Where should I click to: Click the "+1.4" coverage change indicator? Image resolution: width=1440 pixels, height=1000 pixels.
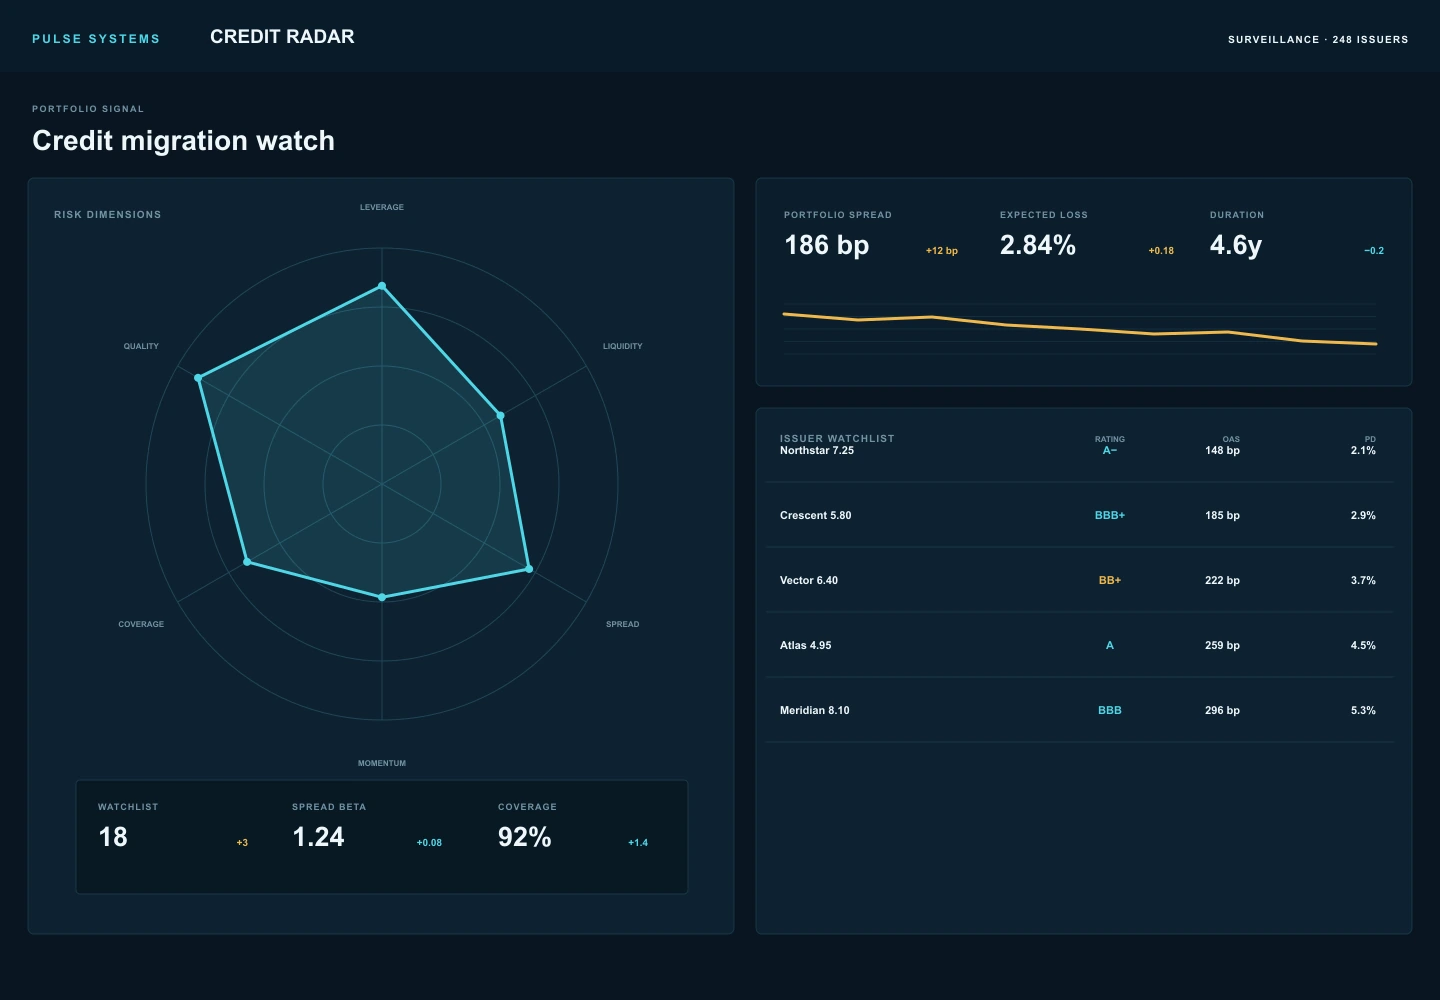point(638,843)
